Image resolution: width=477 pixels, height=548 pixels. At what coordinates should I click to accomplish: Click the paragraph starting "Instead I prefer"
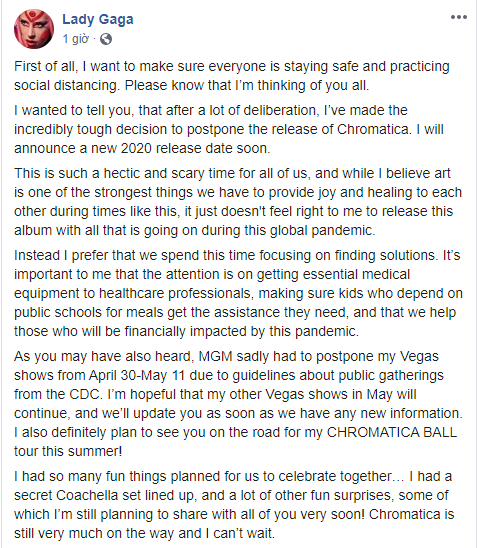point(238,293)
